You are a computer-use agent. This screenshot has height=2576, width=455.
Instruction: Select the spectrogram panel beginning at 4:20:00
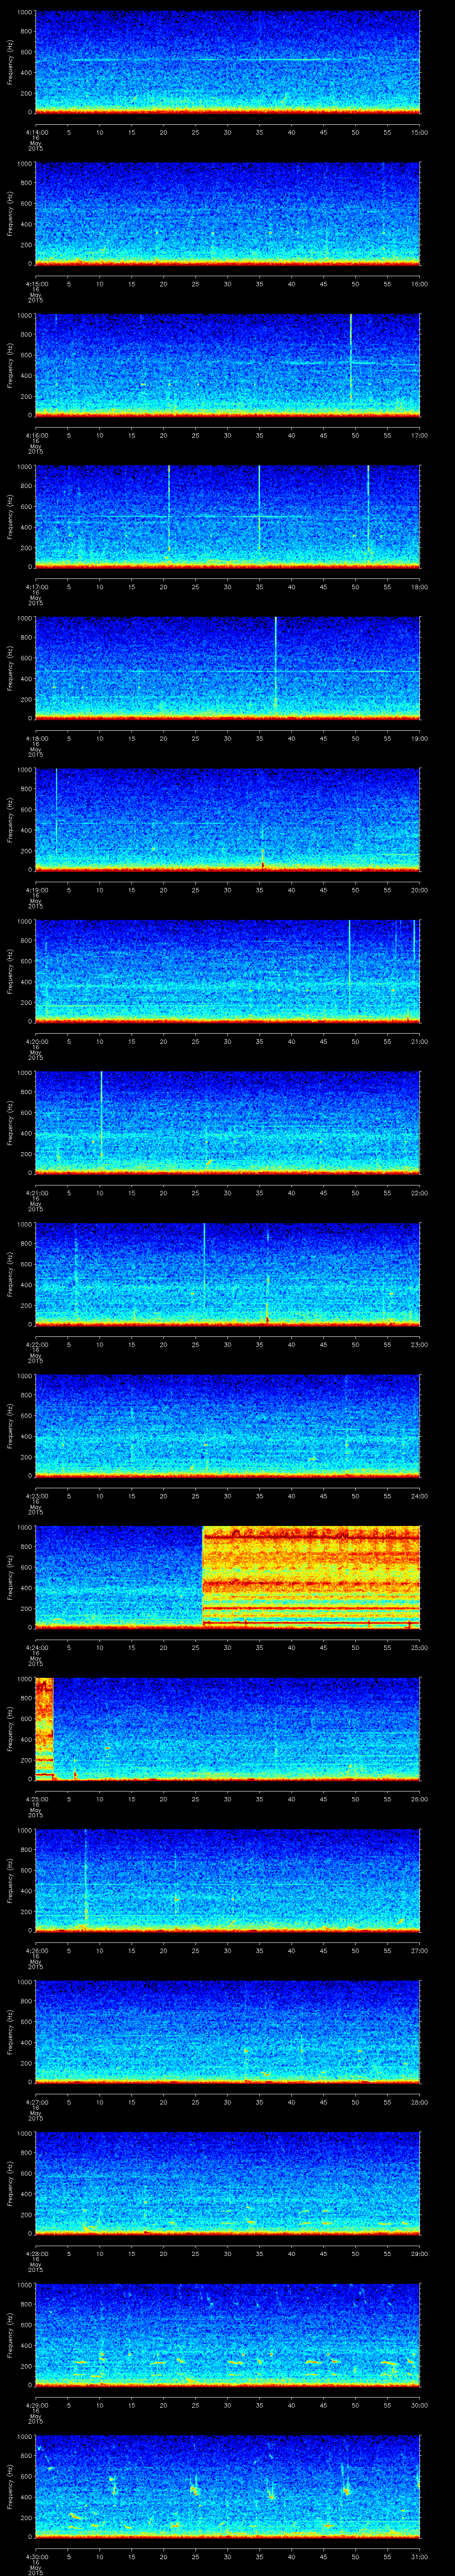[227, 971]
